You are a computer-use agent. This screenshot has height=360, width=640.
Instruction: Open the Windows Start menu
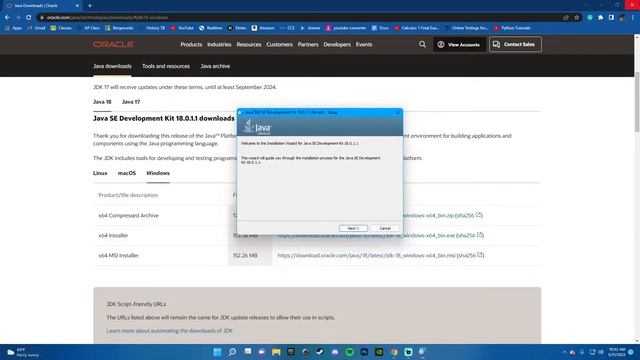218,352
